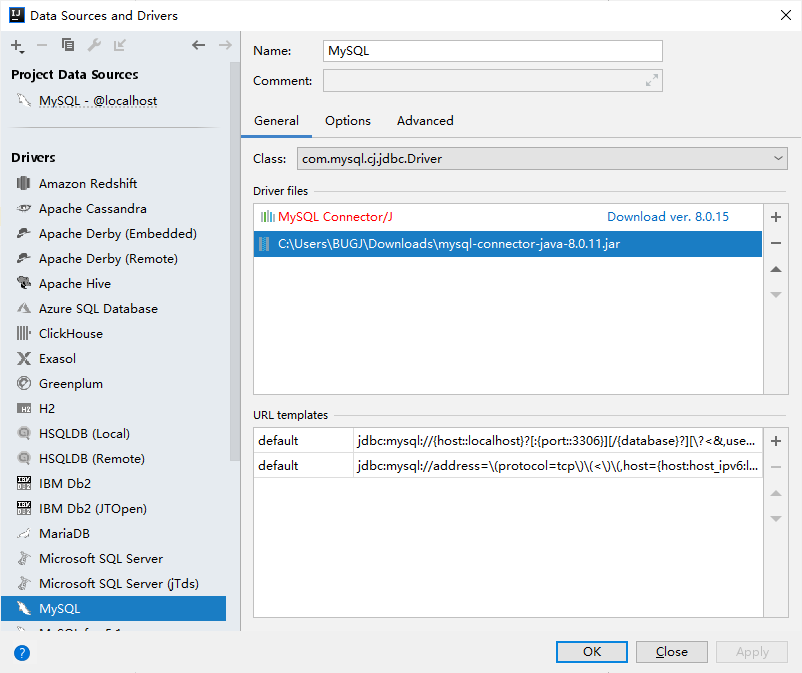Navigate back using the left arrow
Image resolution: width=802 pixels, height=673 pixels.
tap(198, 45)
